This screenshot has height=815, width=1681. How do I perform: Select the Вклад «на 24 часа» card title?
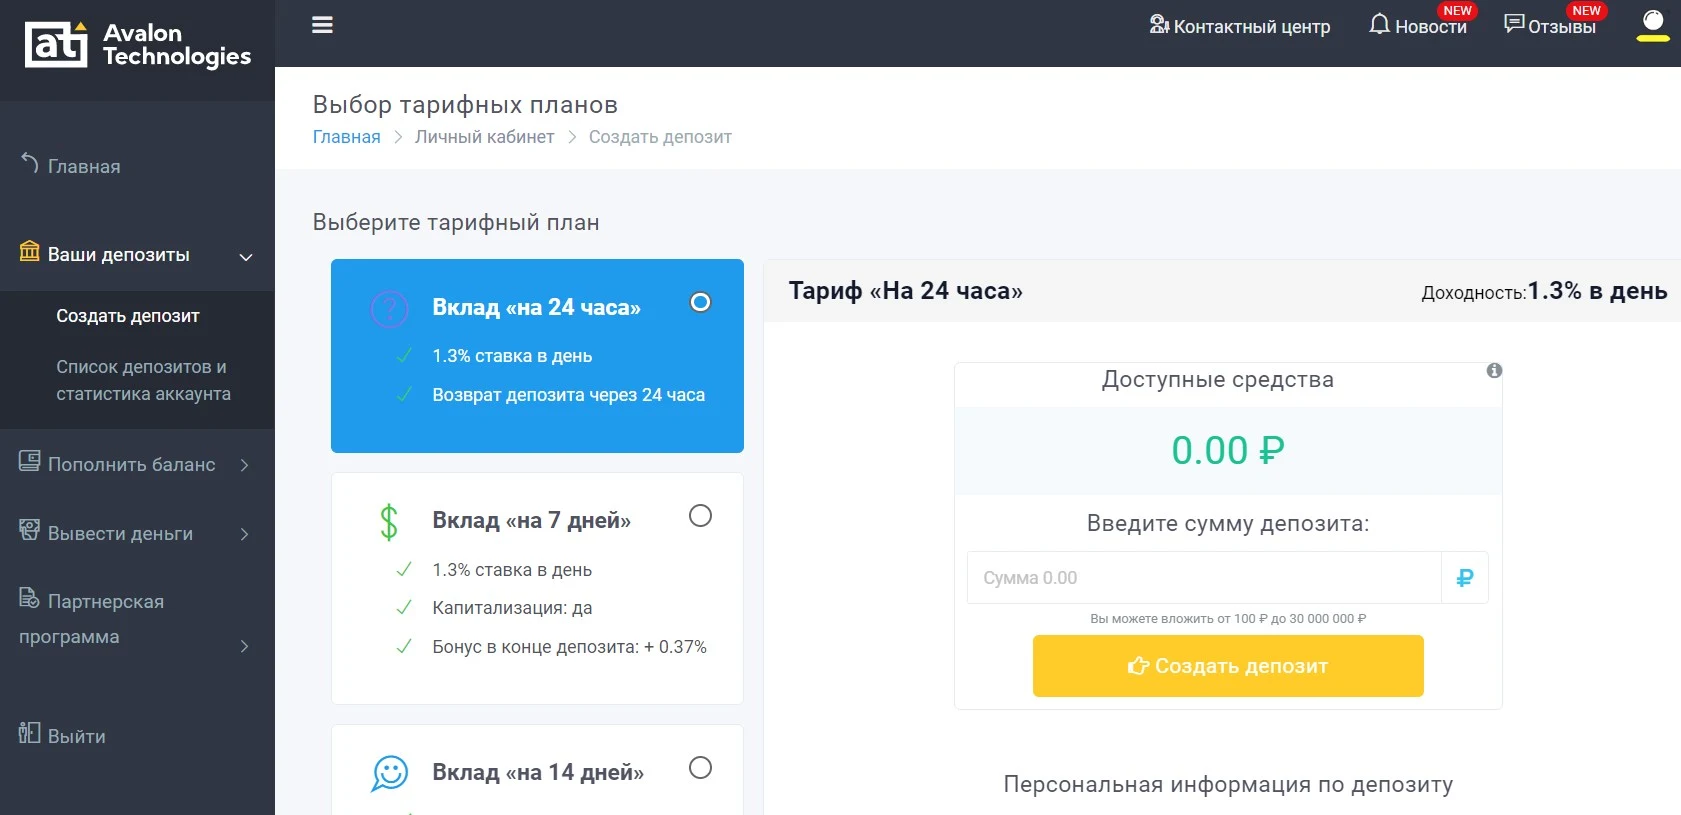(537, 307)
